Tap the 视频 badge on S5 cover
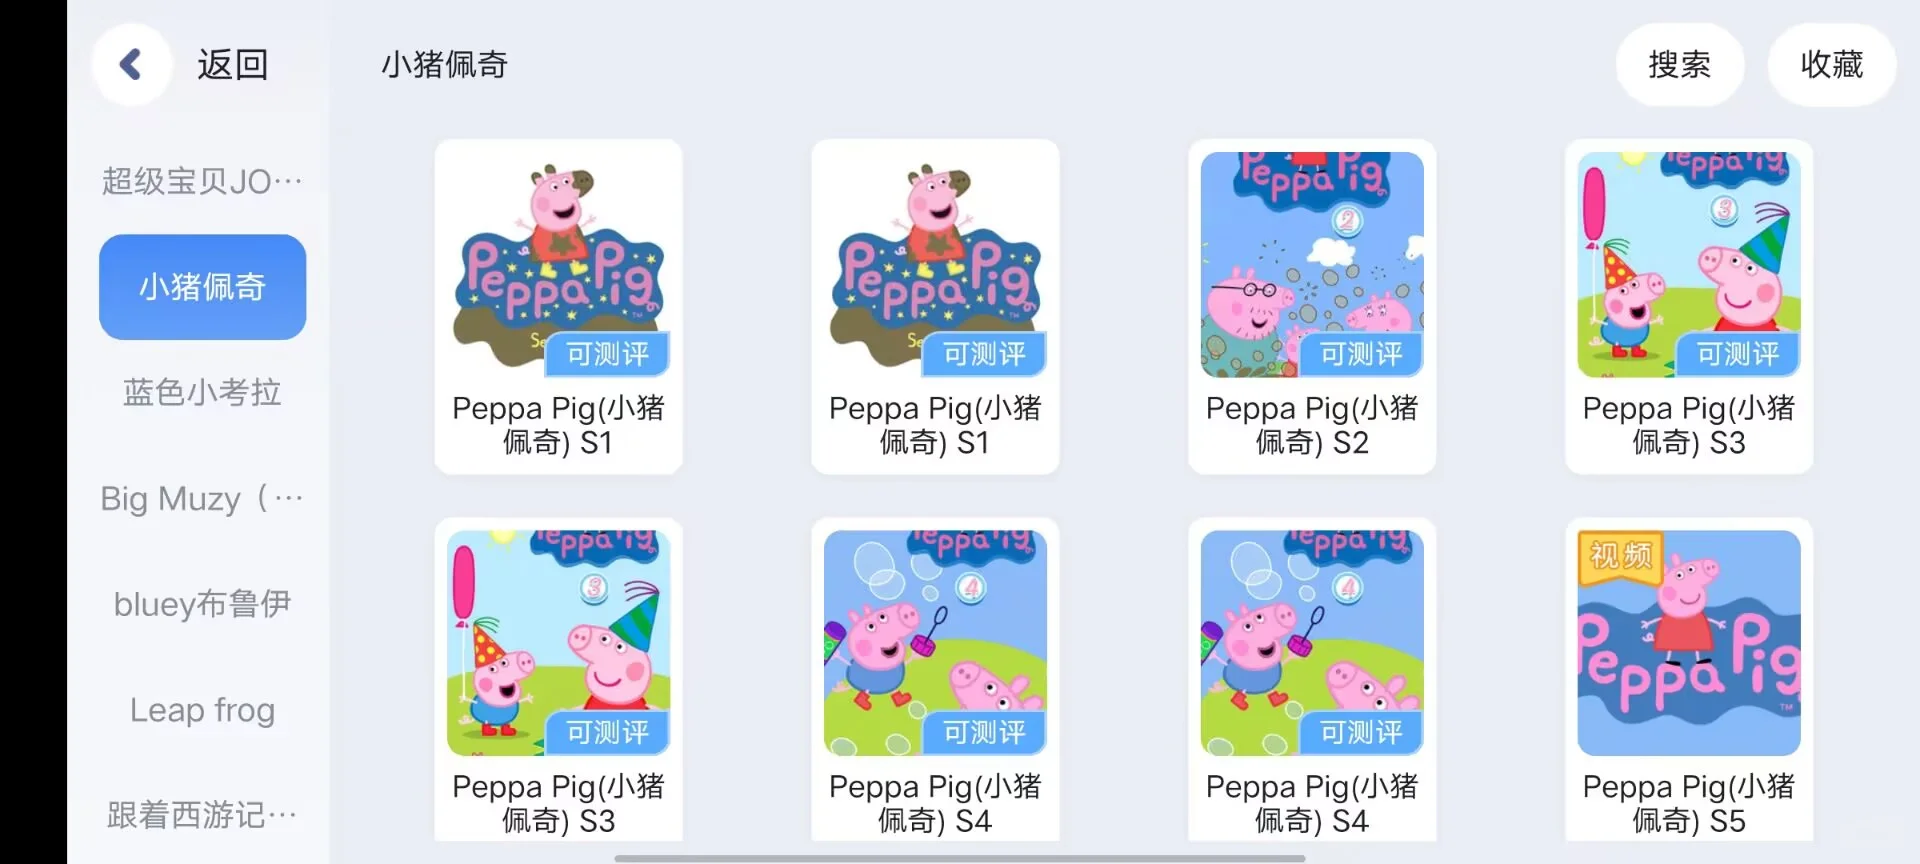The width and height of the screenshot is (1920, 864). tap(1621, 556)
